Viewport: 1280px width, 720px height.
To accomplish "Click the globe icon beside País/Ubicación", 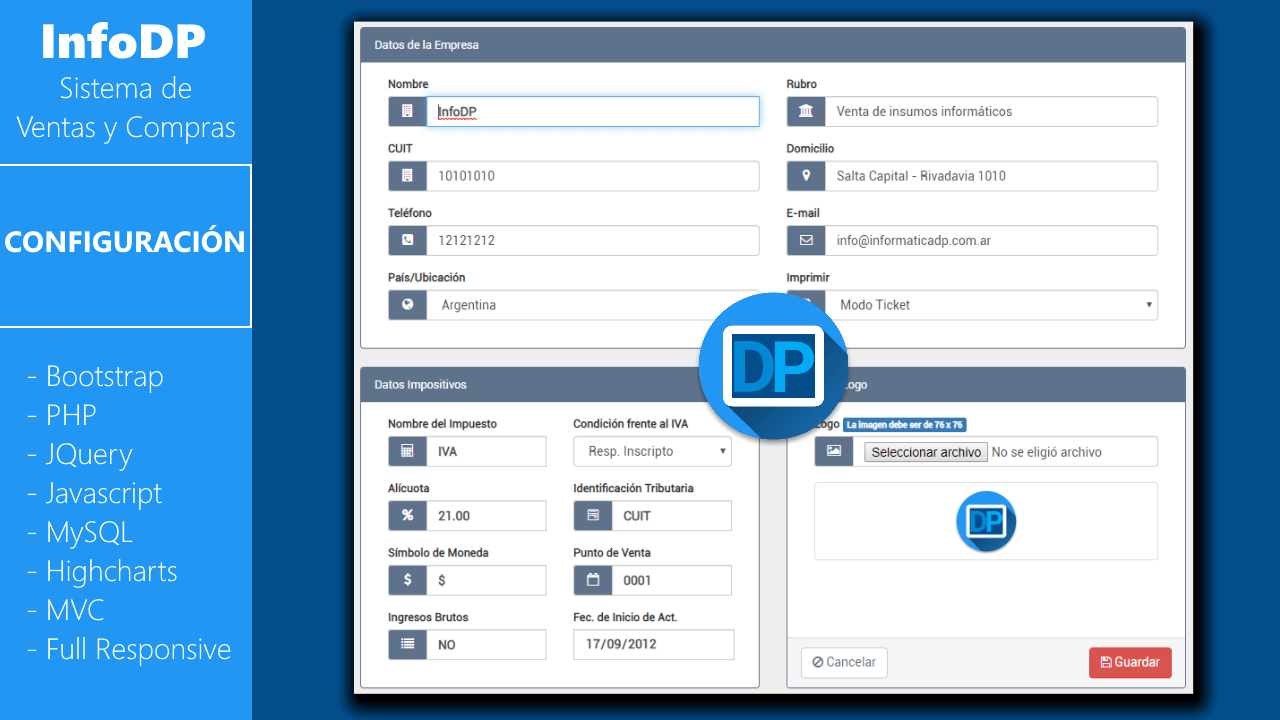I will [407, 305].
